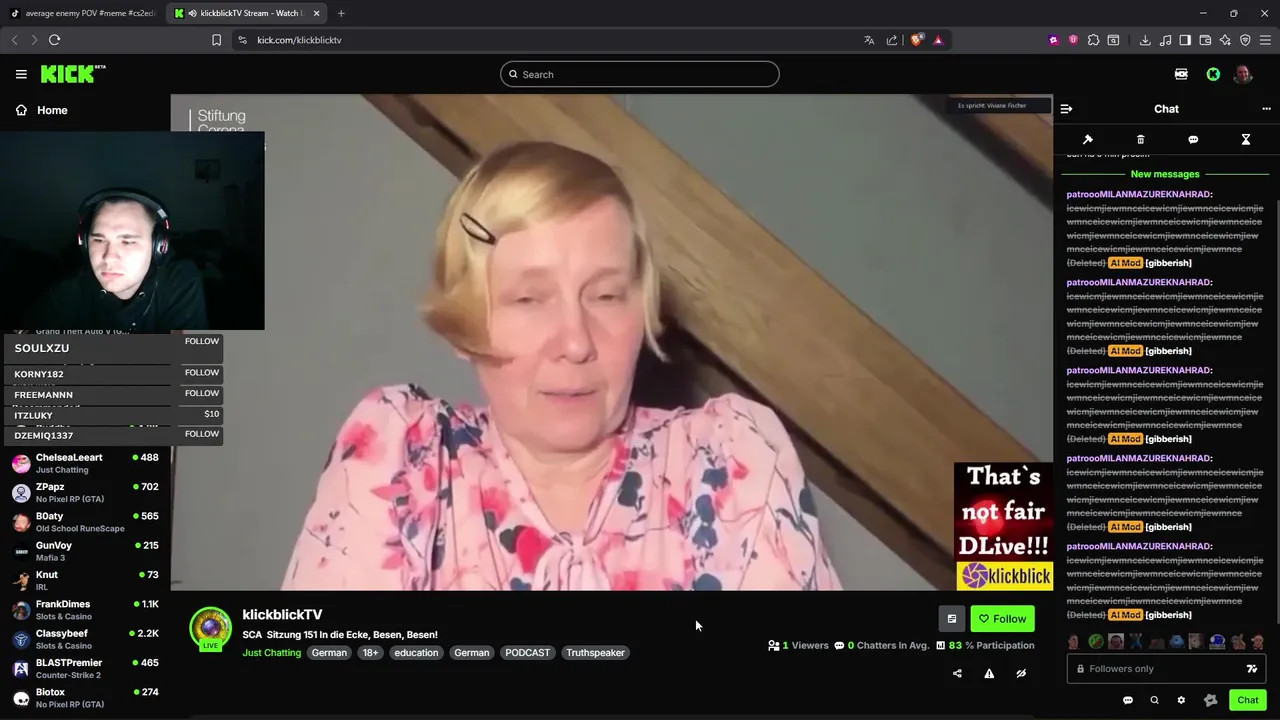Go to Home in sidebar
The width and height of the screenshot is (1280, 720).
pyautogui.click(x=41, y=110)
